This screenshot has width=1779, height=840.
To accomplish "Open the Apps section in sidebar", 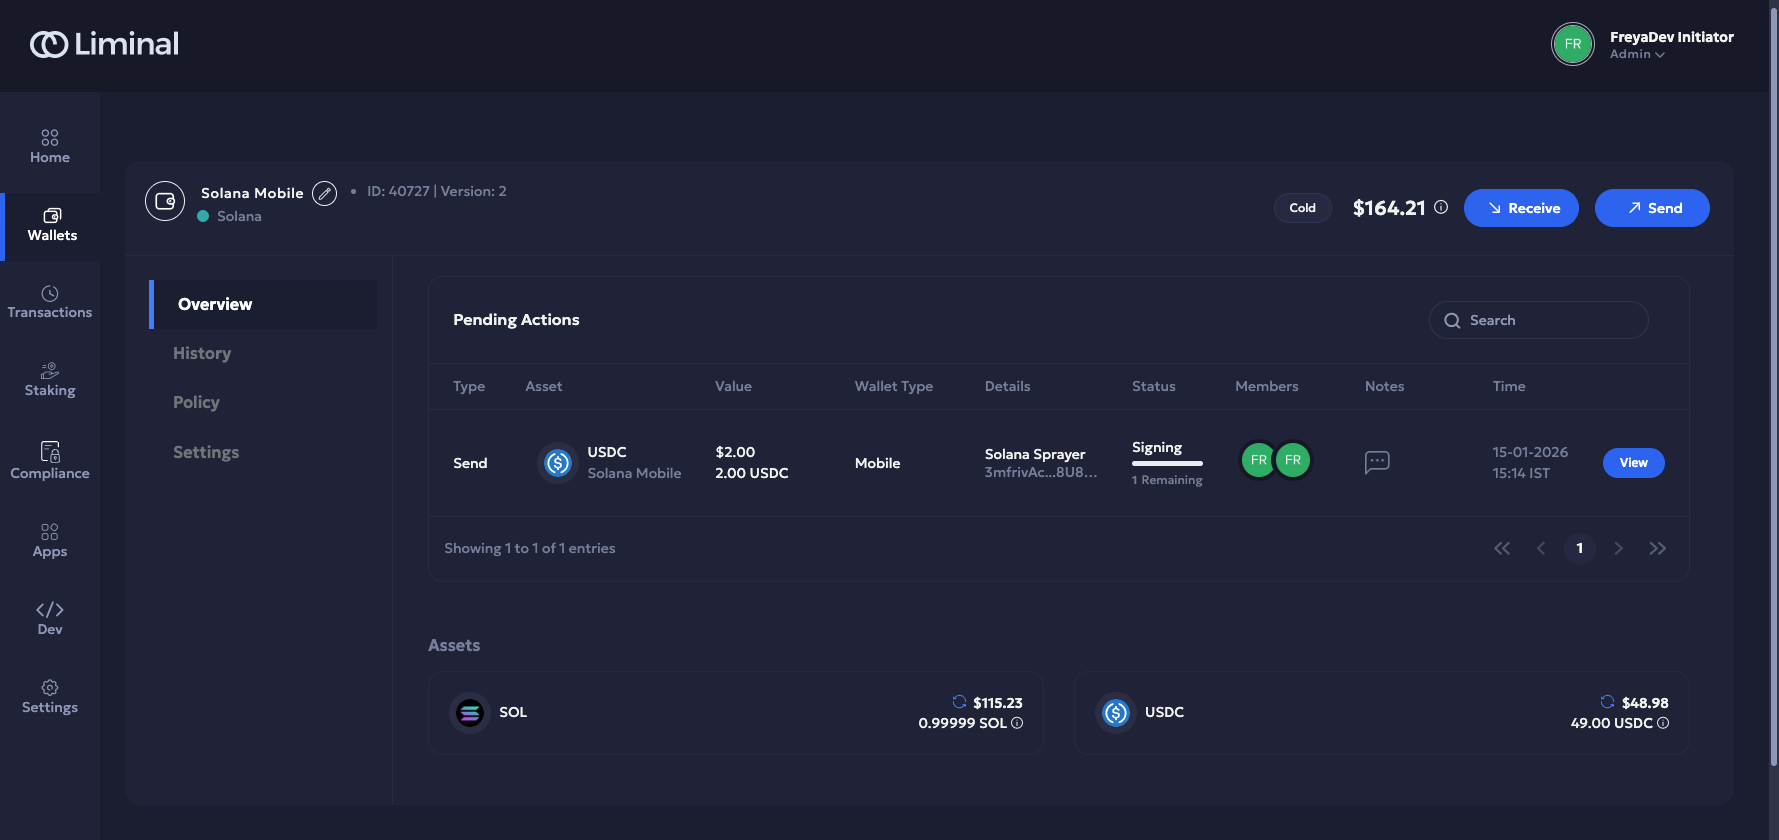I will [50, 540].
